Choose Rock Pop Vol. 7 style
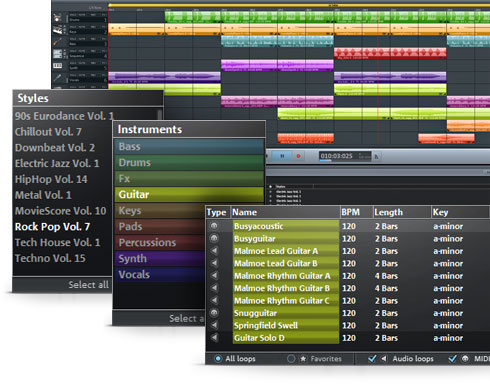The image size is (490, 392). coord(52,227)
